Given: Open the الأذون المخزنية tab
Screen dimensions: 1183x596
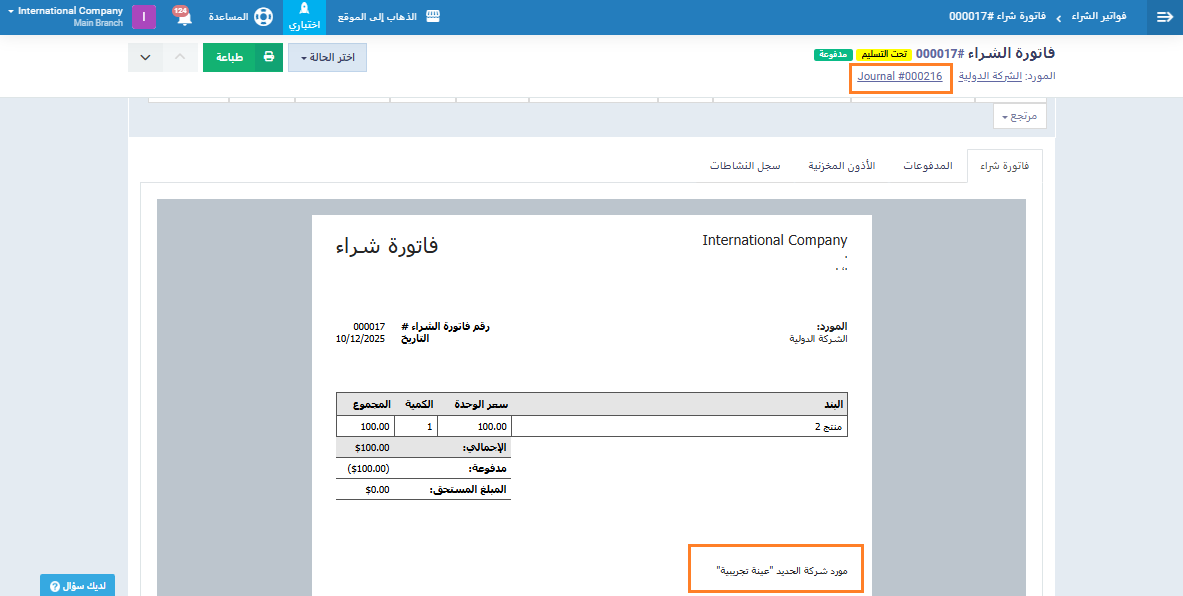Looking at the screenshot, I should point(842,165).
